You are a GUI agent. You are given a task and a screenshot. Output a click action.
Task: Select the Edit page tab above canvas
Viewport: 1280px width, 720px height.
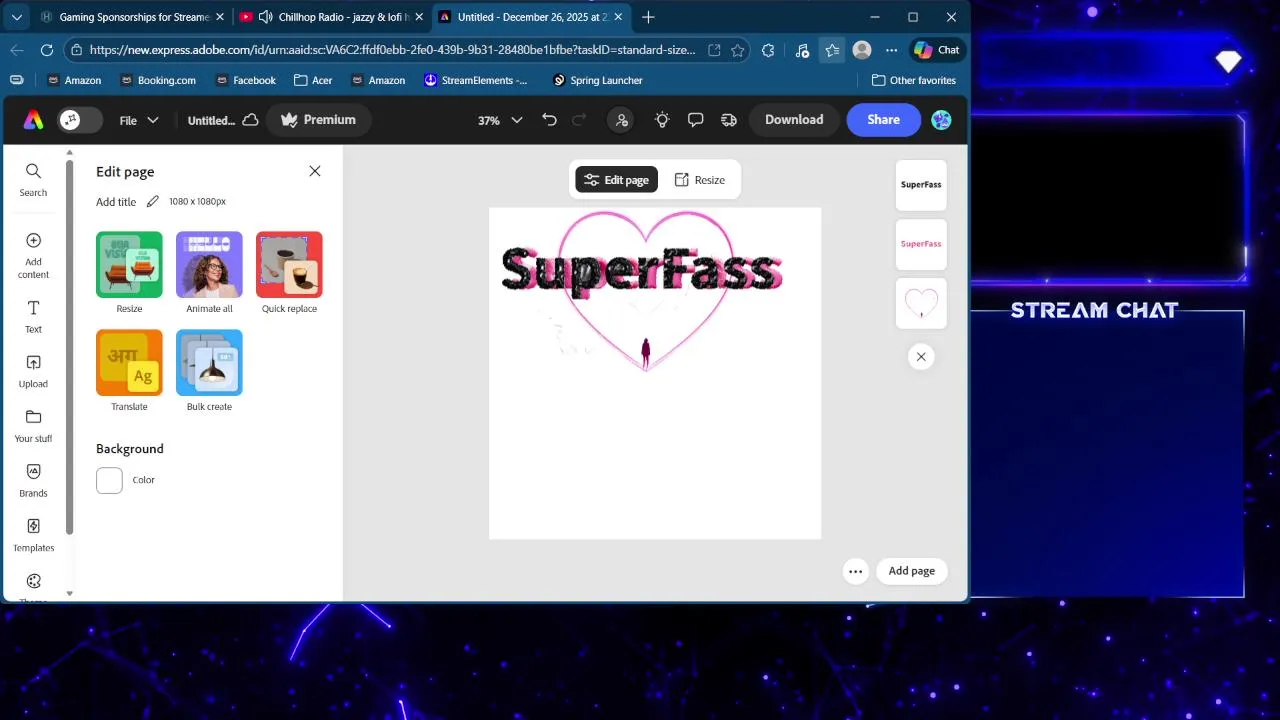616,180
